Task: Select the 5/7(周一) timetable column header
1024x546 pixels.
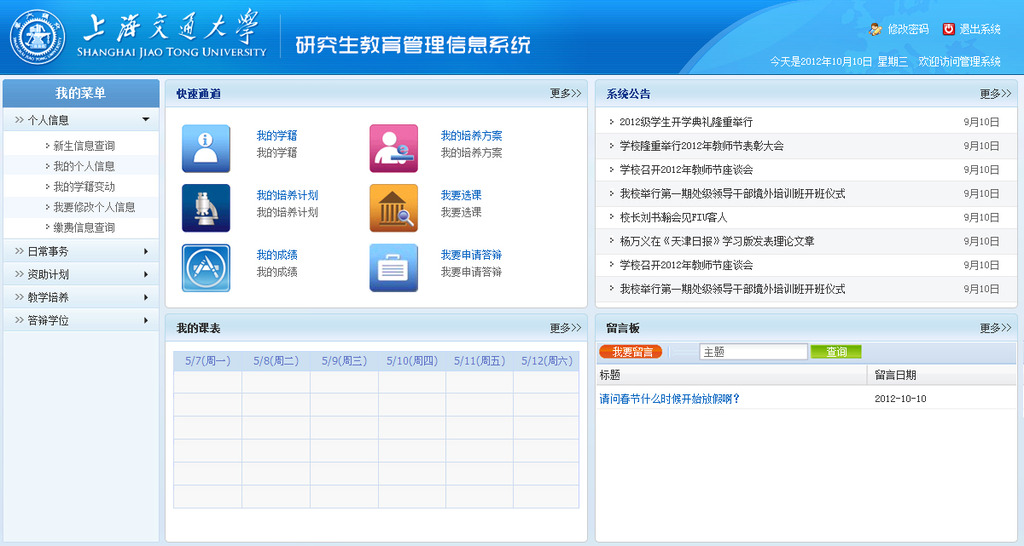Action: (208, 361)
